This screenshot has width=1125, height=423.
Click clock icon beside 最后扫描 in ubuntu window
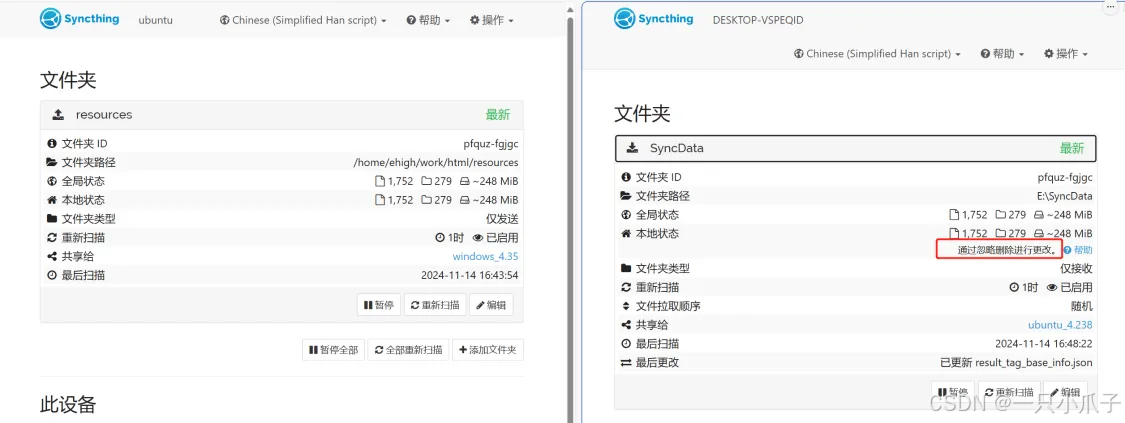click(x=52, y=275)
